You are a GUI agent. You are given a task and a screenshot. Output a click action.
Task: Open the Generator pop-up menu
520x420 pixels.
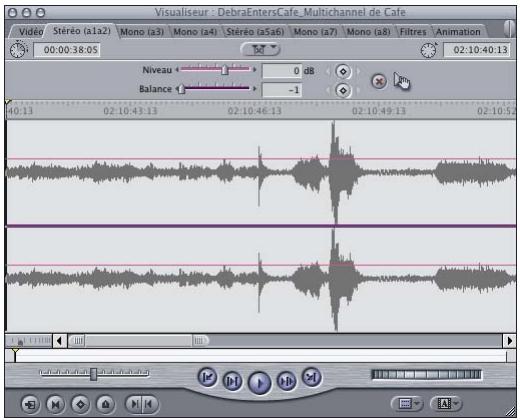pyautogui.click(x=446, y=404)
